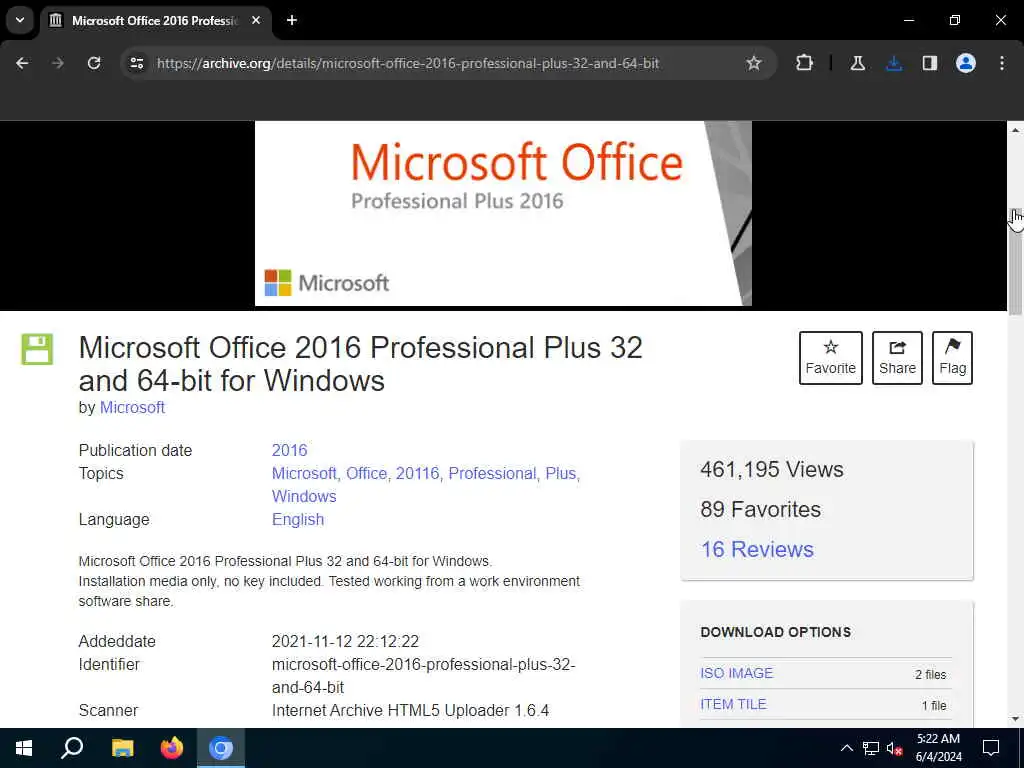Click the Share button
Screen dimensions: 1024x768
897,357
